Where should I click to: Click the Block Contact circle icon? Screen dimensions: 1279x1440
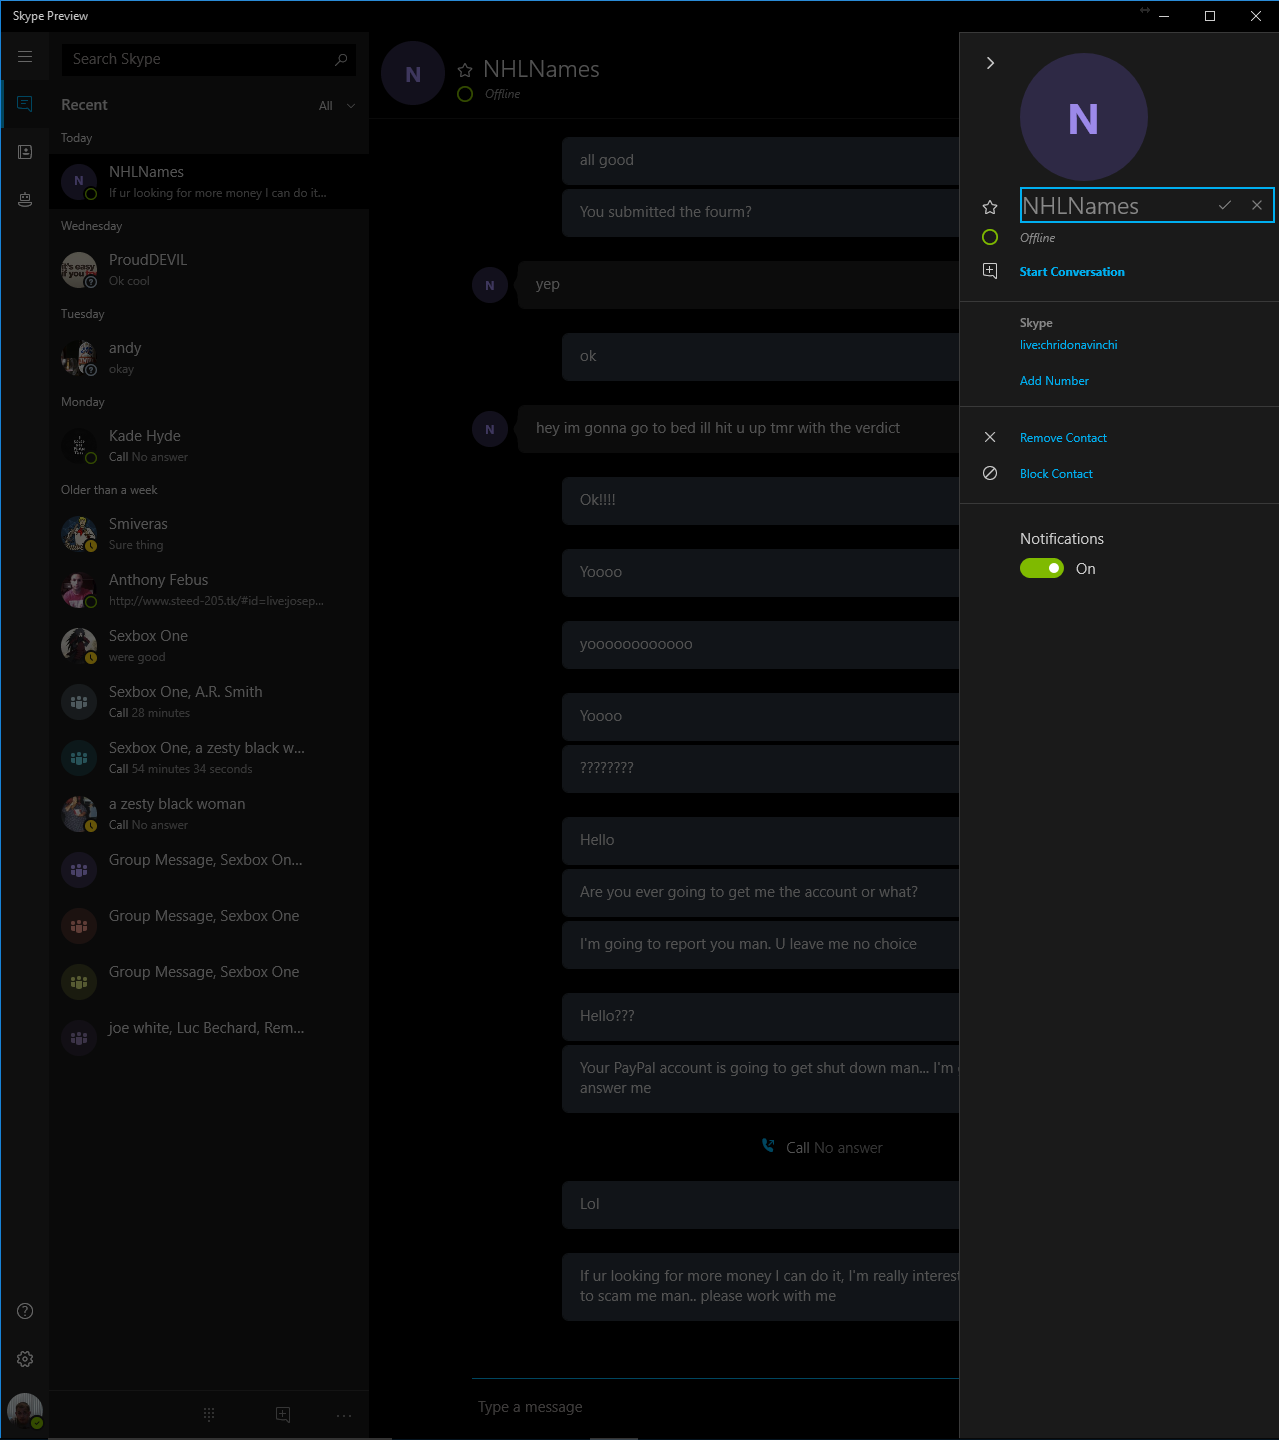990,473
